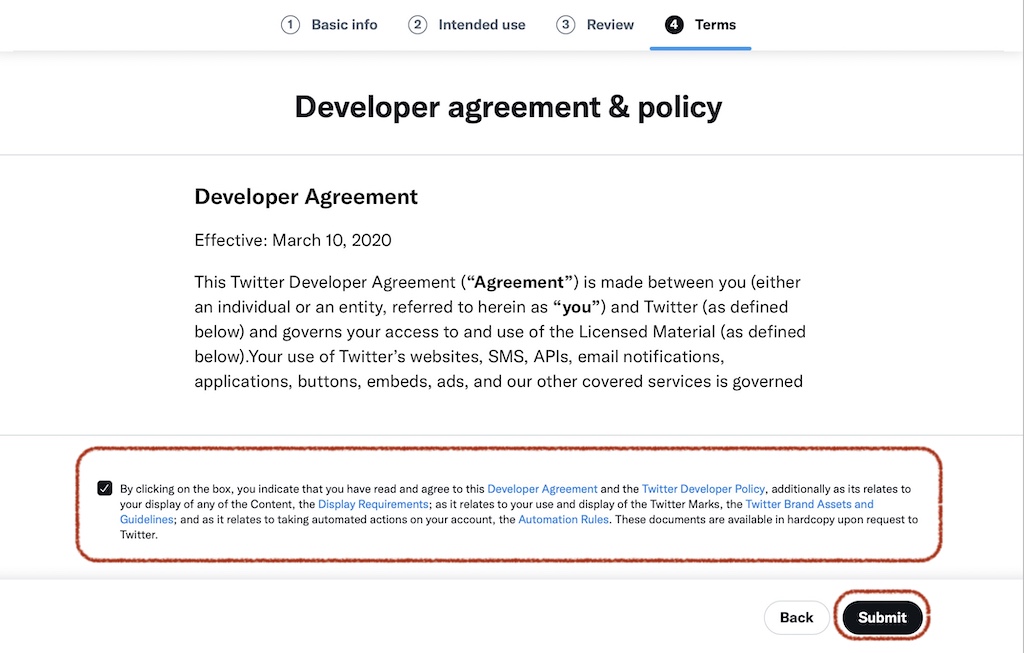Open the Developer Agreement link

click(542, 489)
